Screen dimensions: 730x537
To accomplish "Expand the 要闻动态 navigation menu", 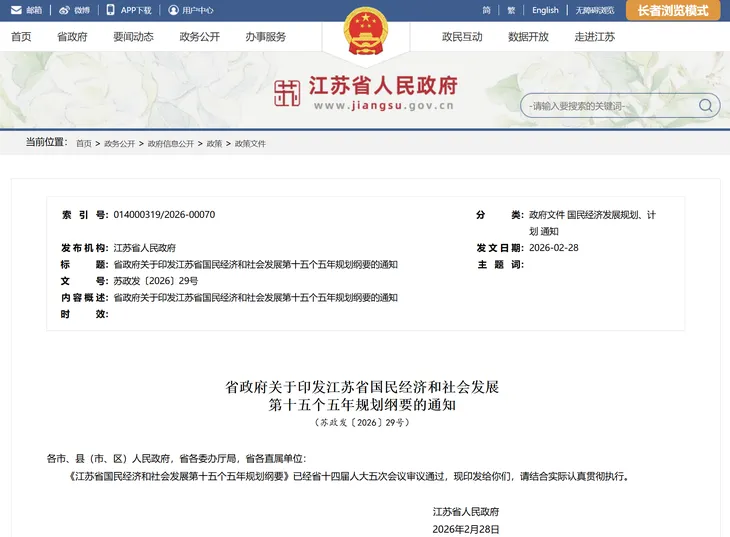I will click(133, 37).
